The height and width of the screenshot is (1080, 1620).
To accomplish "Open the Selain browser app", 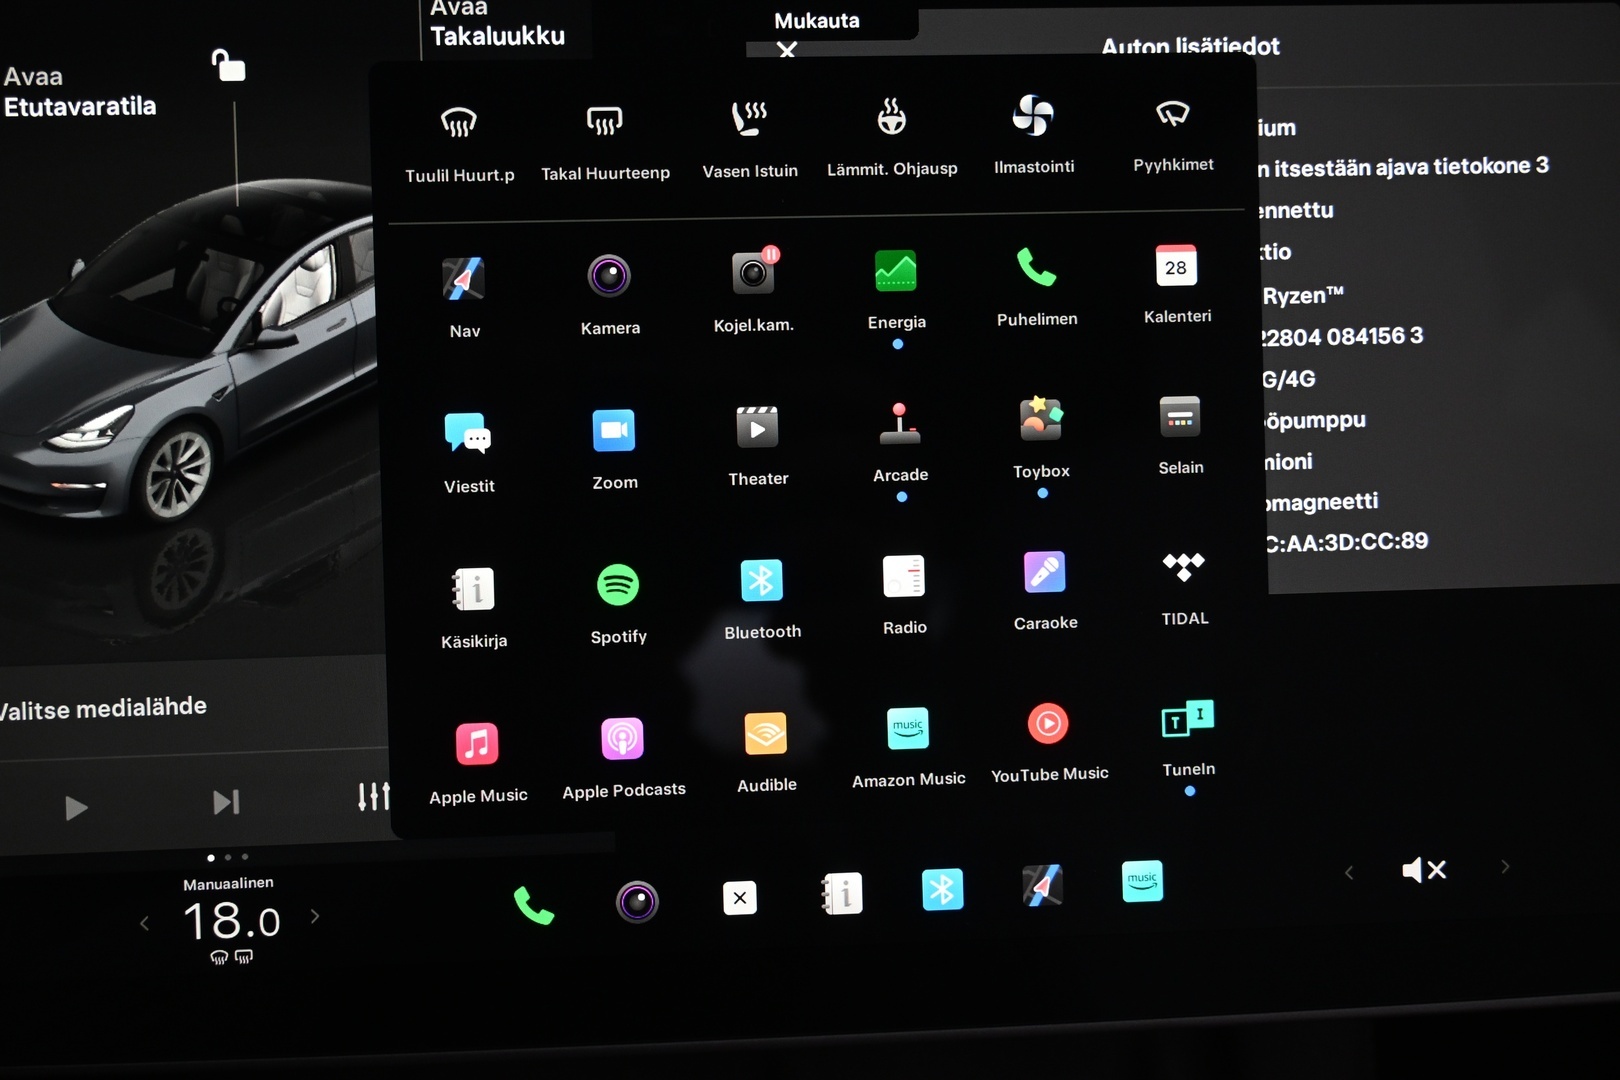I will [1180, 436].
